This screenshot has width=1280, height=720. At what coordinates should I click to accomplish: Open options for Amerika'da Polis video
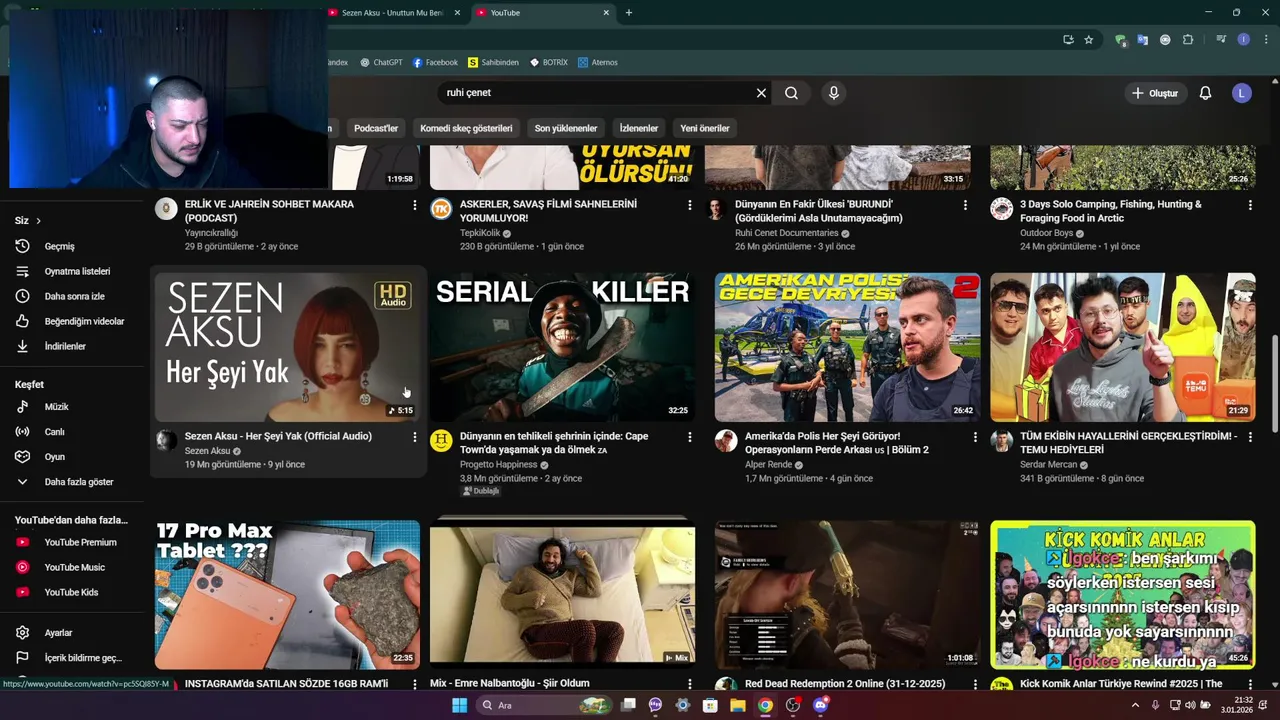point(975,437)
